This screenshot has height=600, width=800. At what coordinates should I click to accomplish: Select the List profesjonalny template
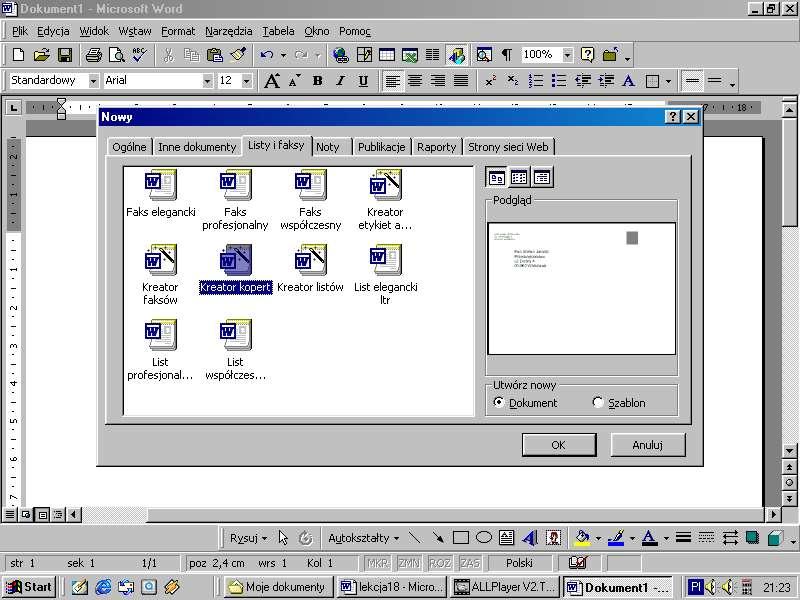click(160, 350)
